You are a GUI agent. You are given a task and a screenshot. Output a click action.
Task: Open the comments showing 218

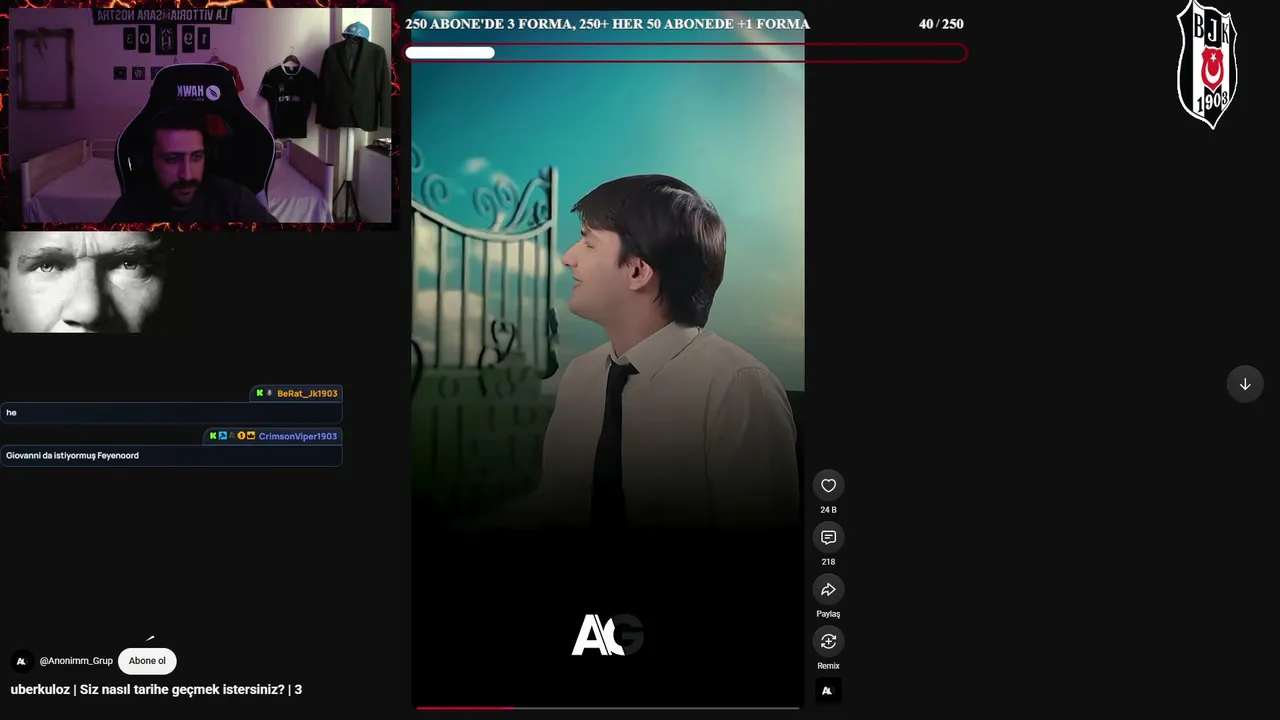[828, 538]
